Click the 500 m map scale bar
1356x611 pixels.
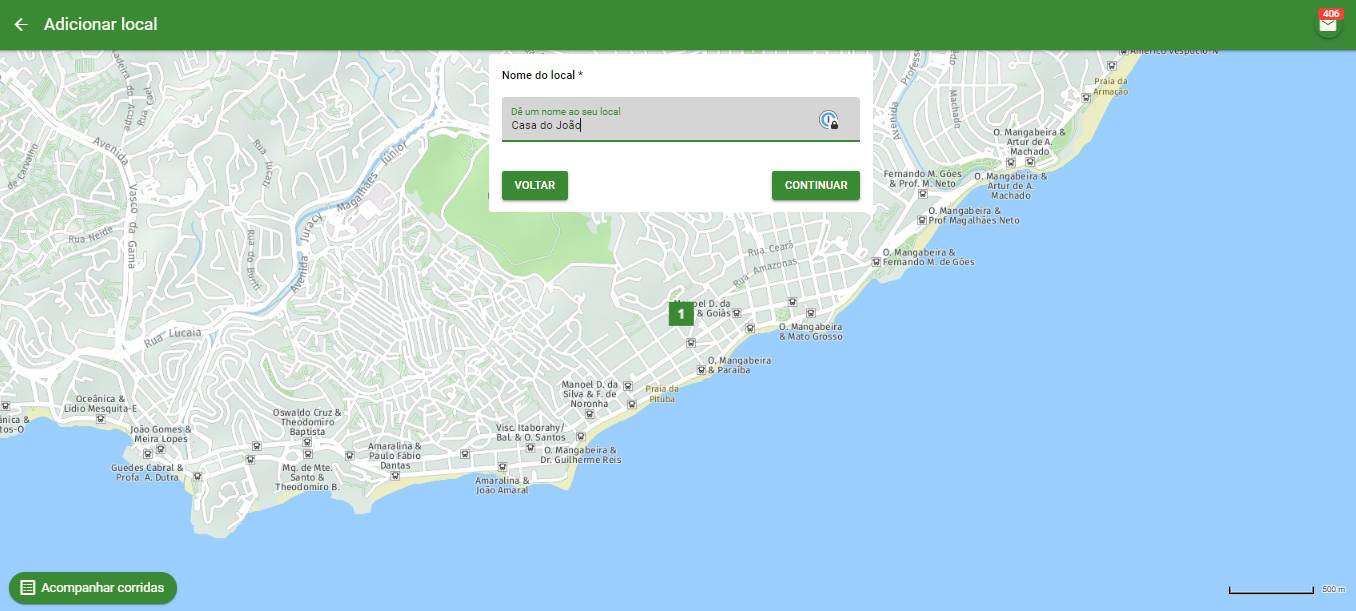(x=1271, y=590)
